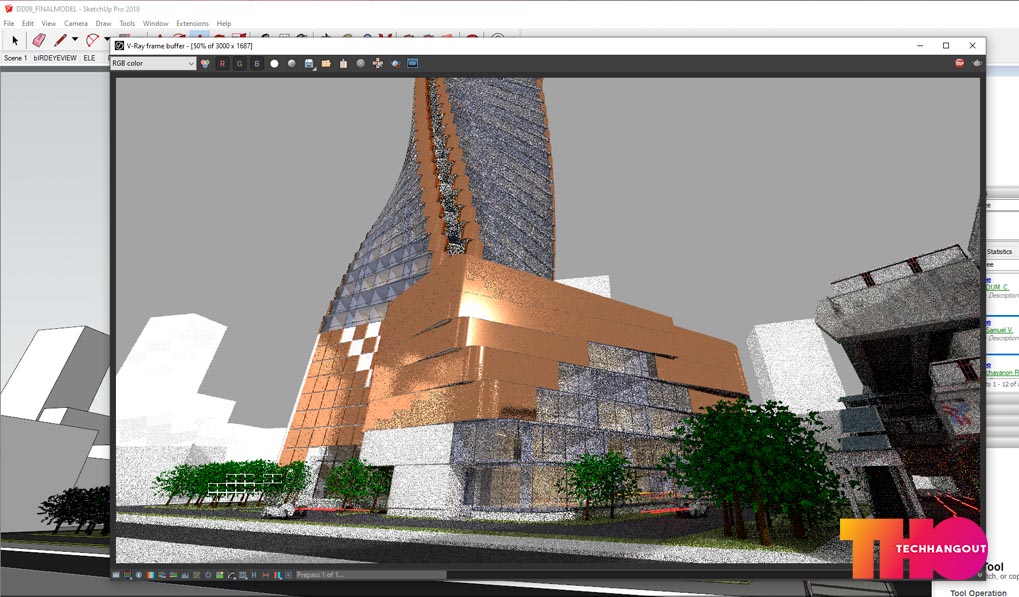Click the gray circle icon after clipboard
Image resolution: width=1019 pixels, height=597 pixels.
pyautogui.click(x=361, y=64)
